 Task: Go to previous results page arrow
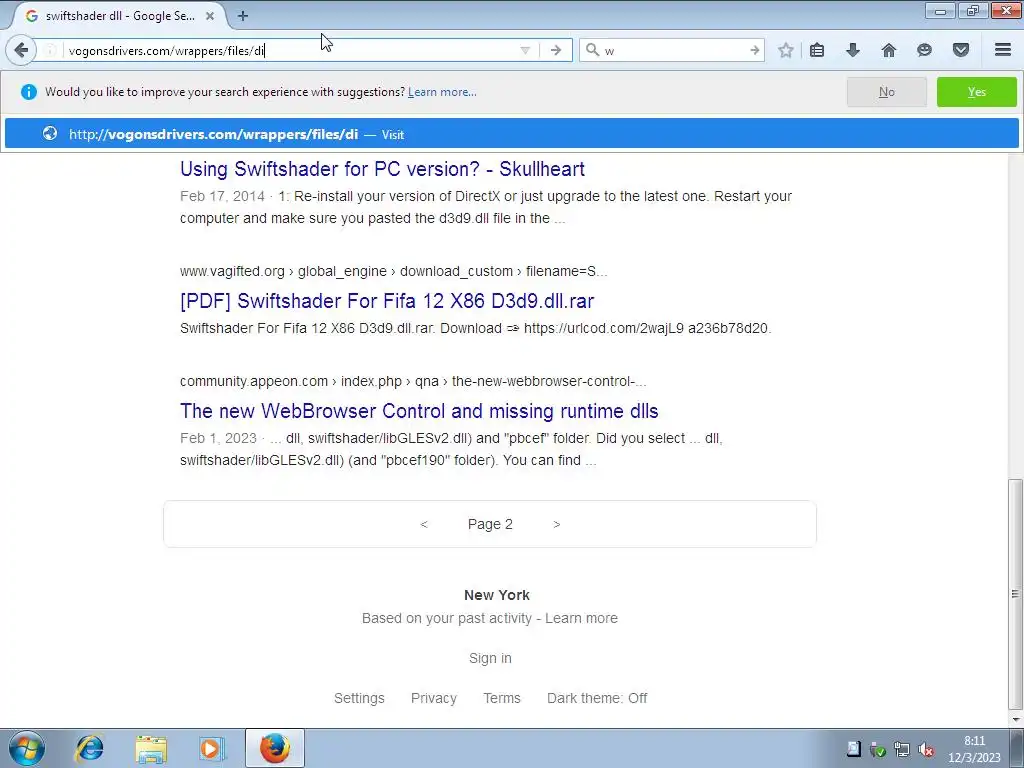coord(424,524)
